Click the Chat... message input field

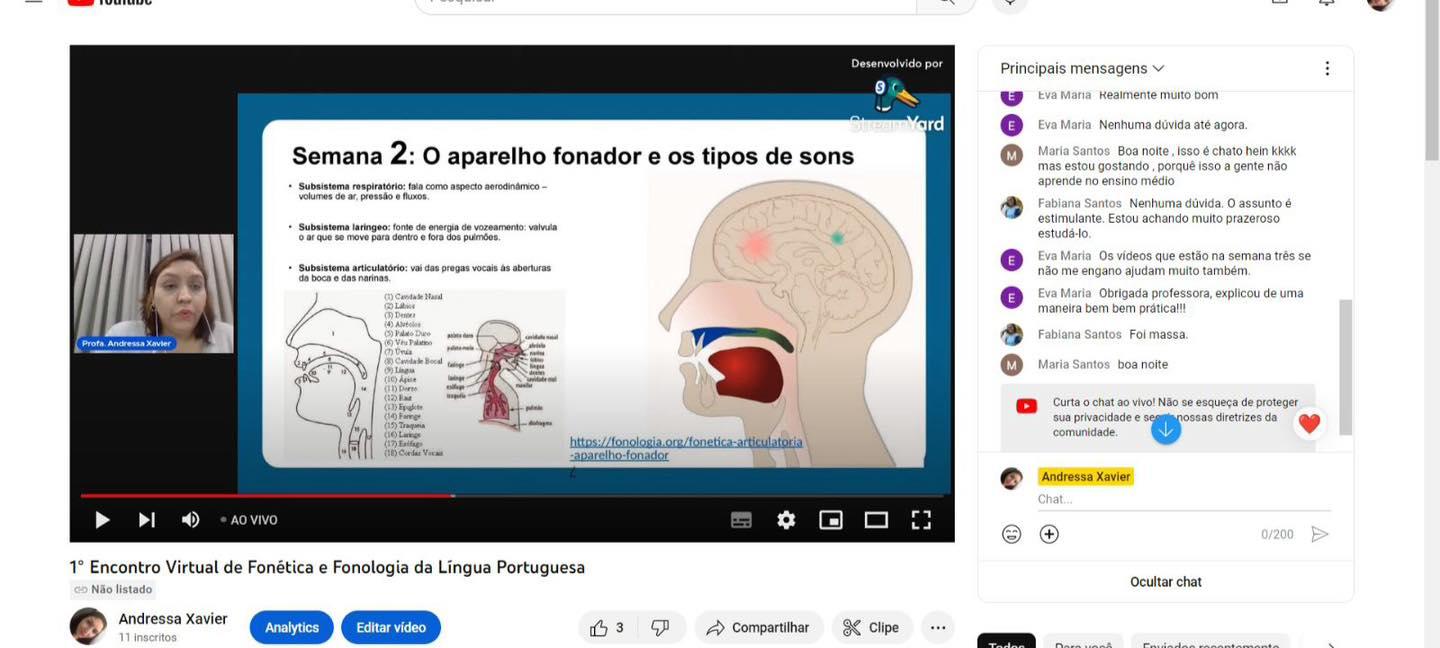pos(1185,499)
